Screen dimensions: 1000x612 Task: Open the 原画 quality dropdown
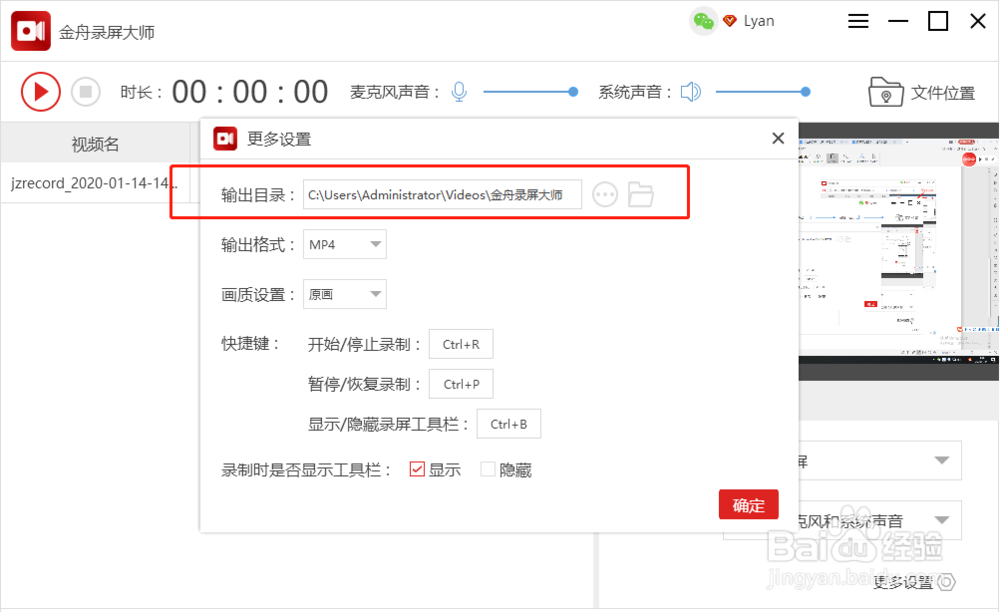click(344, 294)
